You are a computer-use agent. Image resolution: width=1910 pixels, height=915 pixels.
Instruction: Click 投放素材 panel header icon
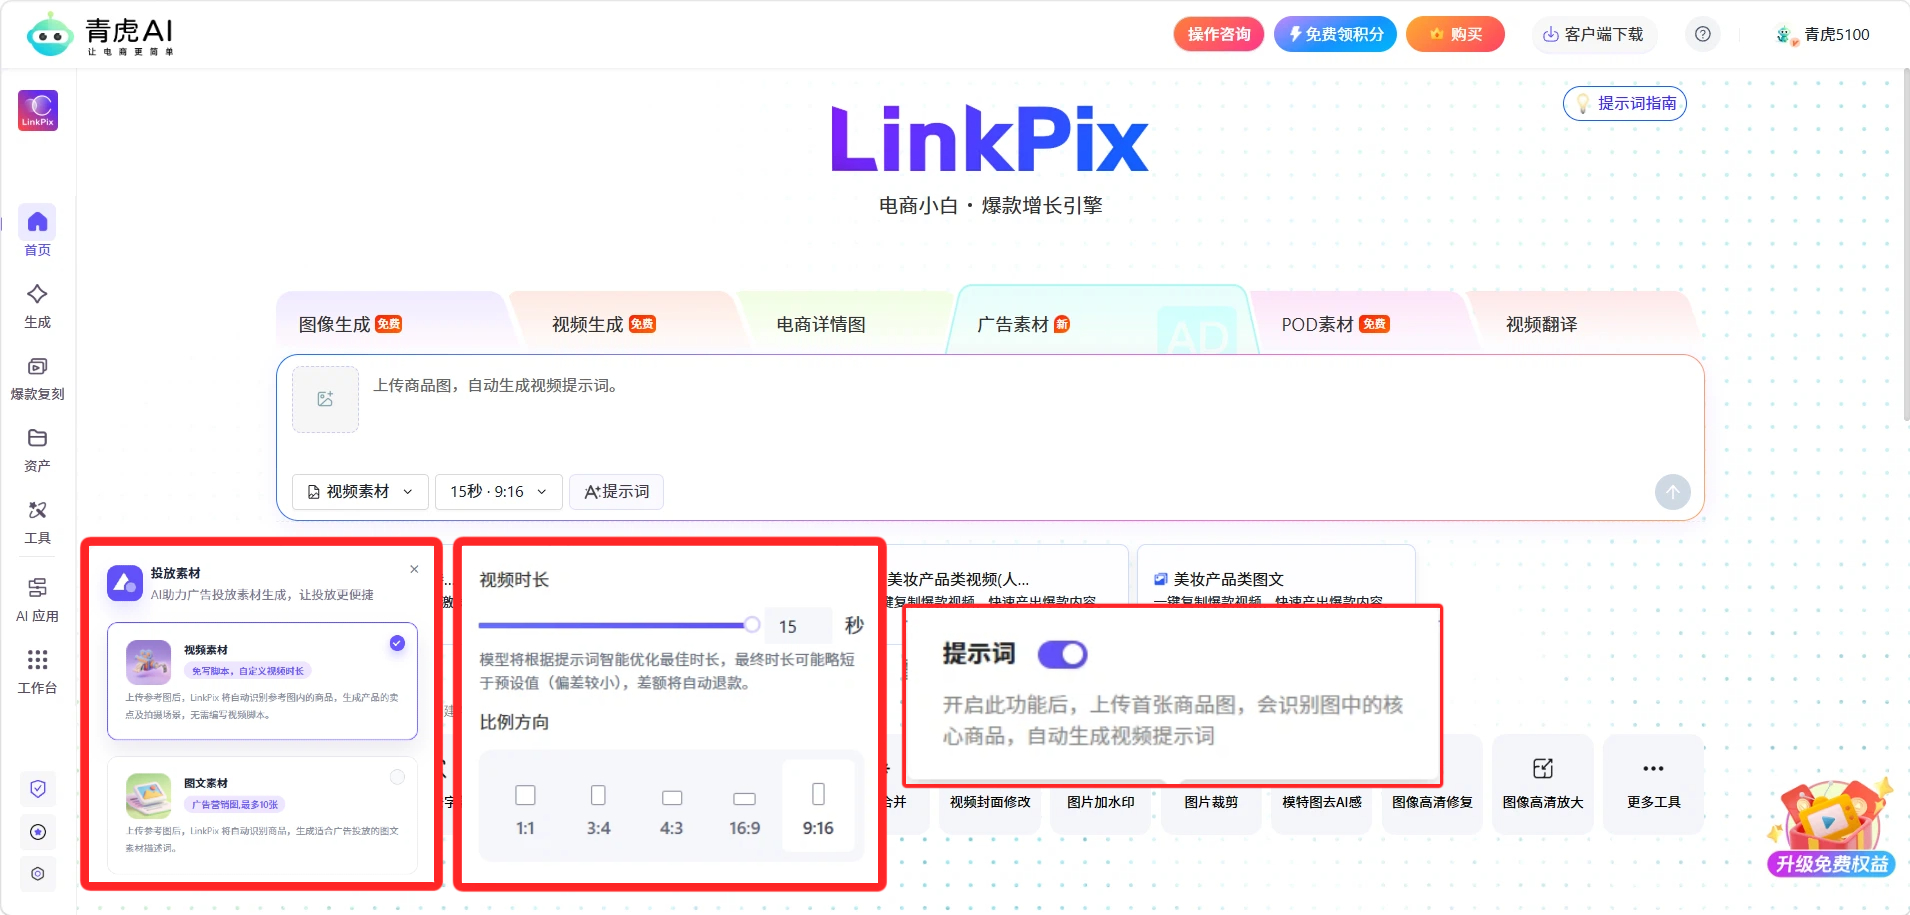[x=125, y=583]
